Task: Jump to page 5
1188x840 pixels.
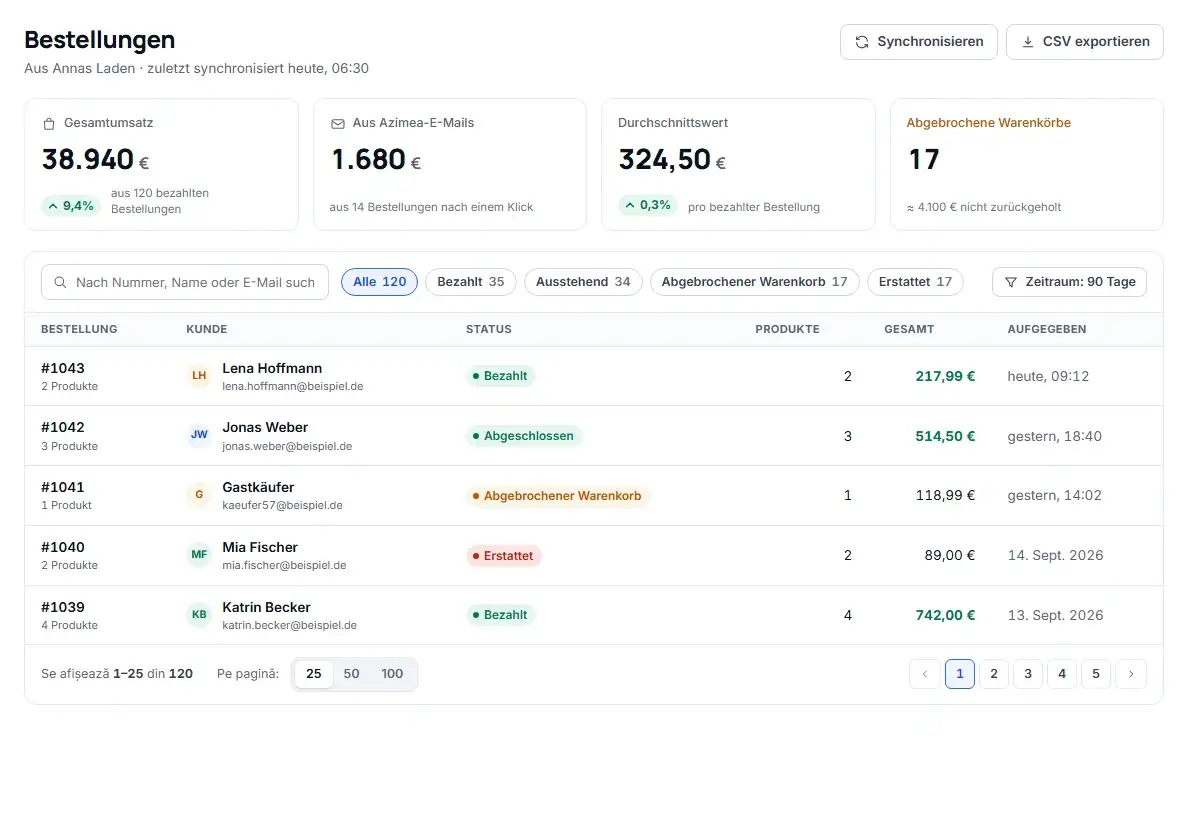Action: 1096,674
